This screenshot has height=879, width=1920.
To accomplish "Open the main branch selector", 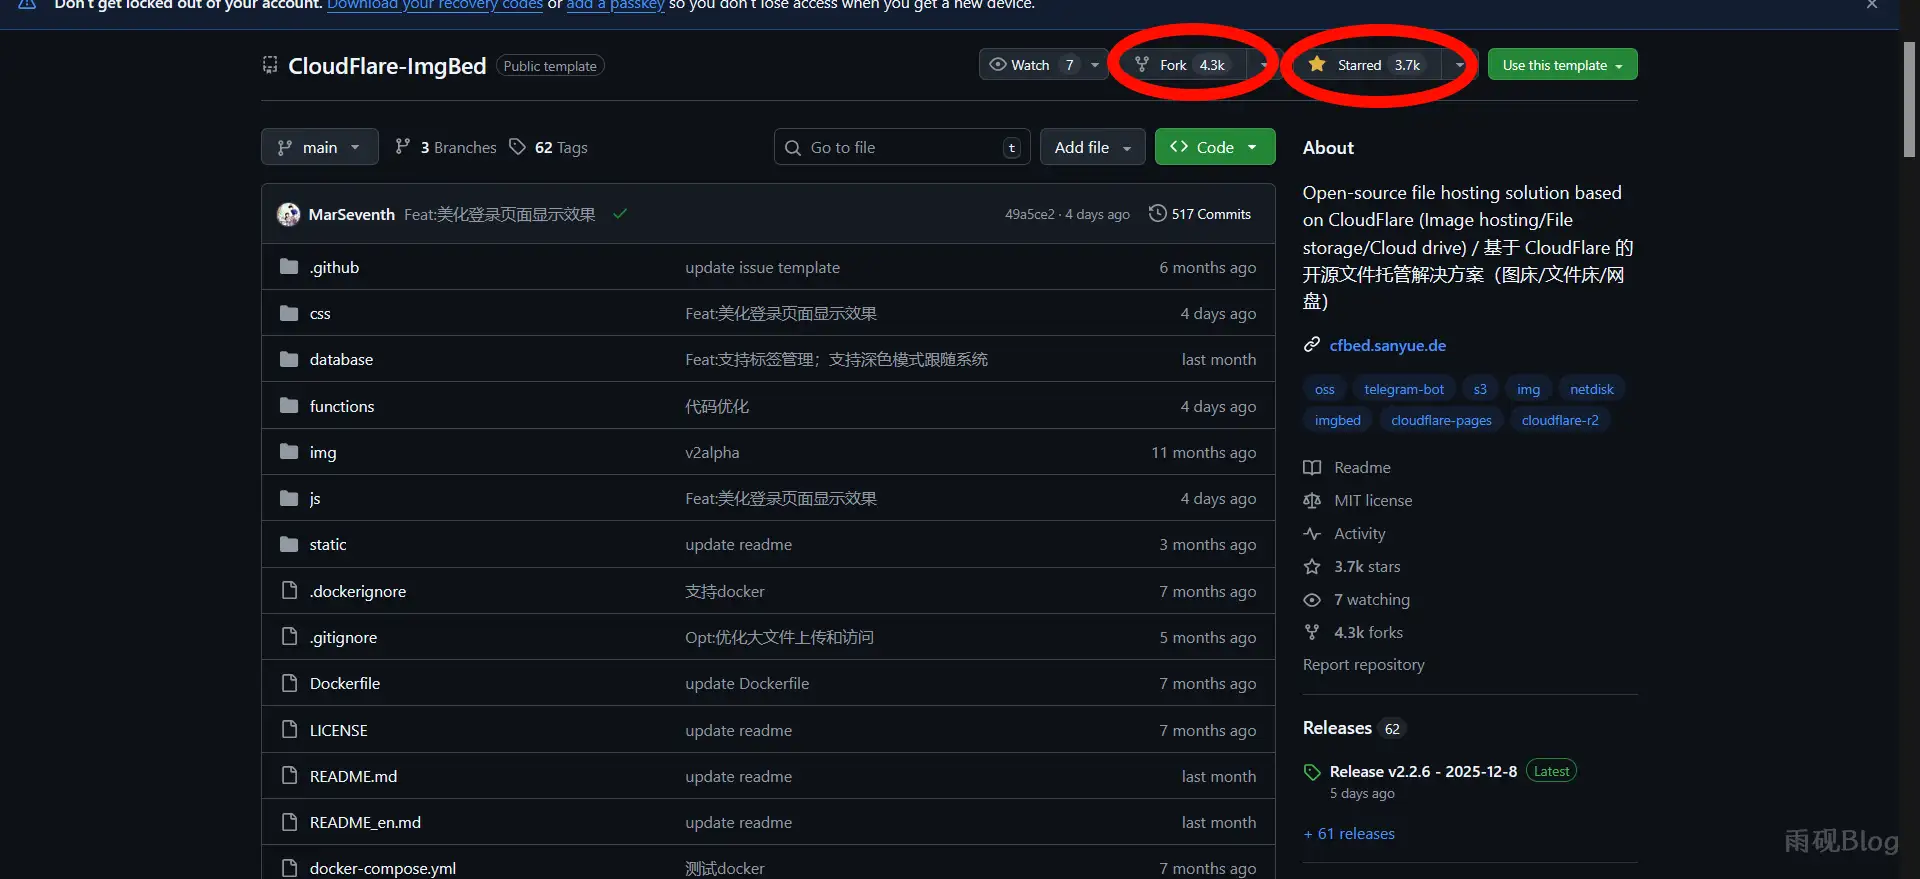I will click(x=319, y=147).
